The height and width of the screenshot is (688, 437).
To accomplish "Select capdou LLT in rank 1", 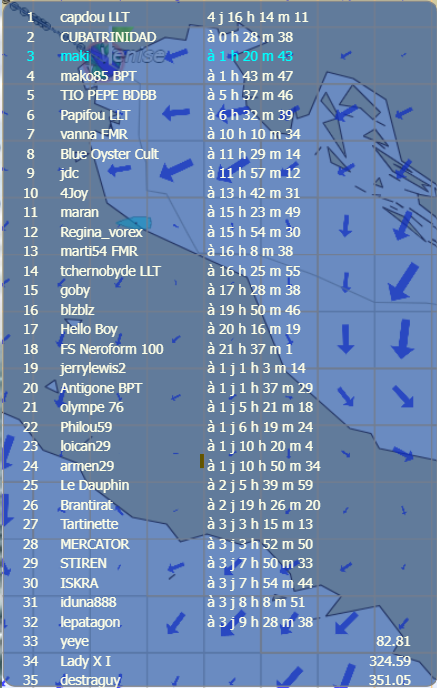I will point(94,17).
